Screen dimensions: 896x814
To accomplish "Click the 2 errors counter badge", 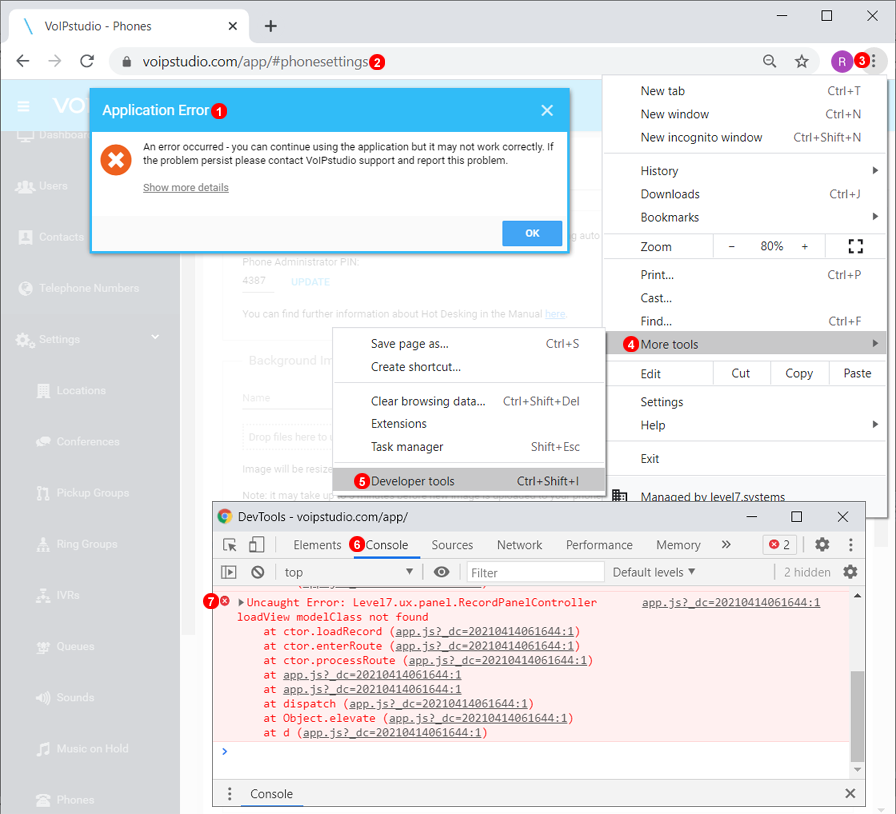I will point(779,545).
